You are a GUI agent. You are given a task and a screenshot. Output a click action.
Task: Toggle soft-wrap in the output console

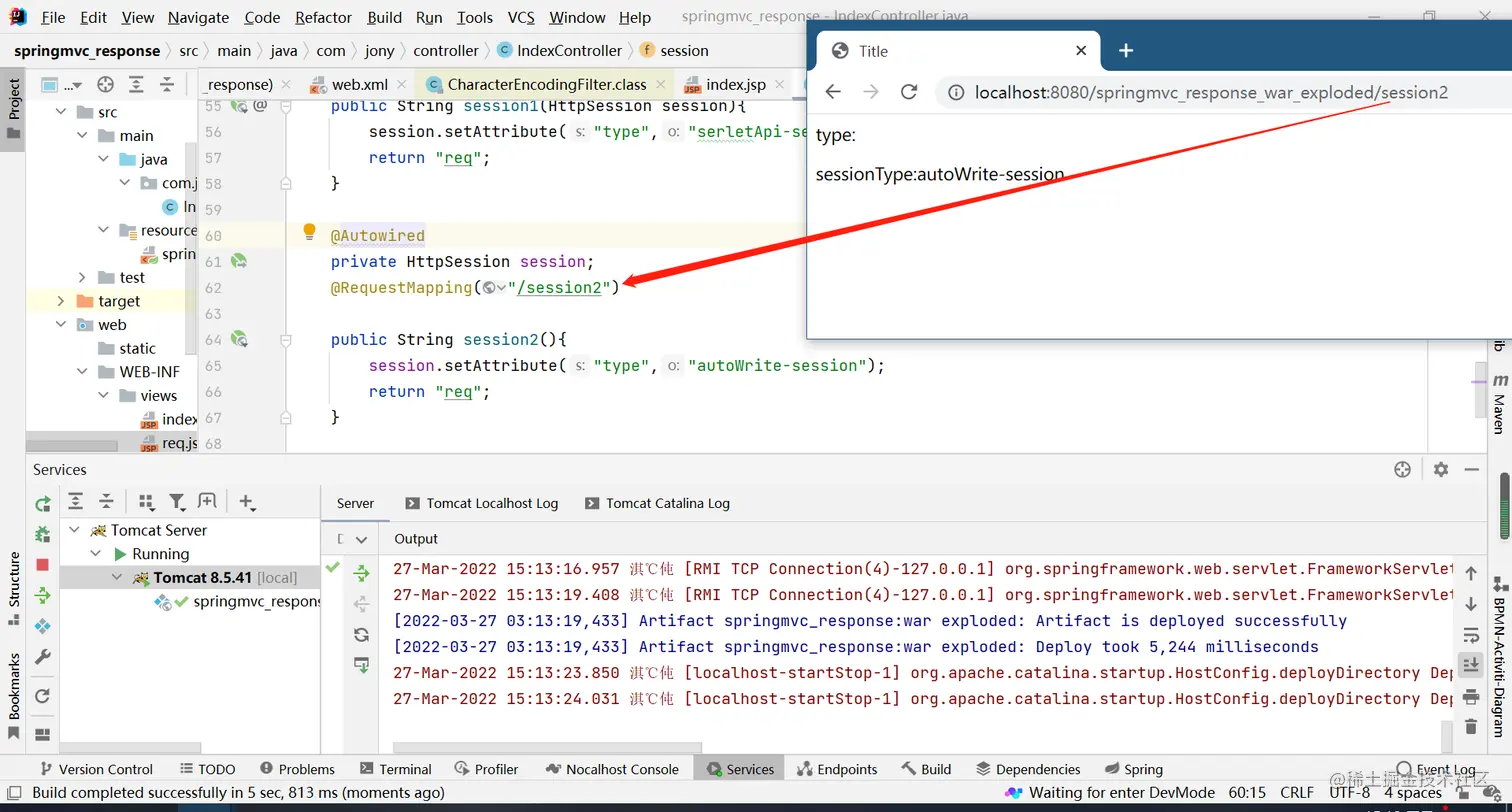pyautogui.click(x=1470, y=635)
